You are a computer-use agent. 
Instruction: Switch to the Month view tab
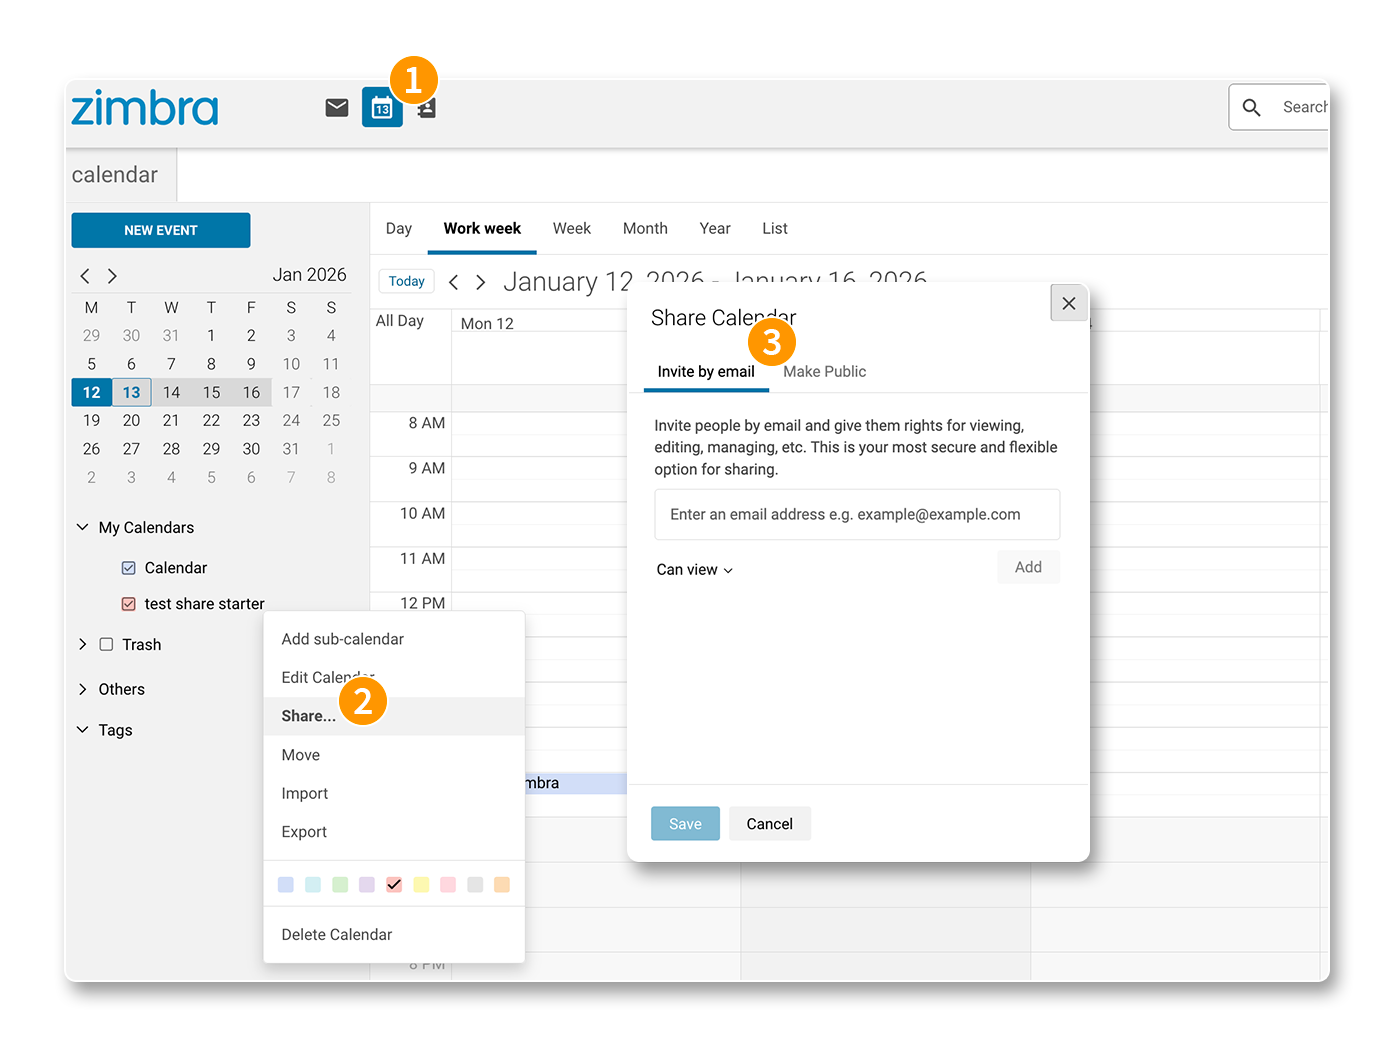[x=645, y=228]
